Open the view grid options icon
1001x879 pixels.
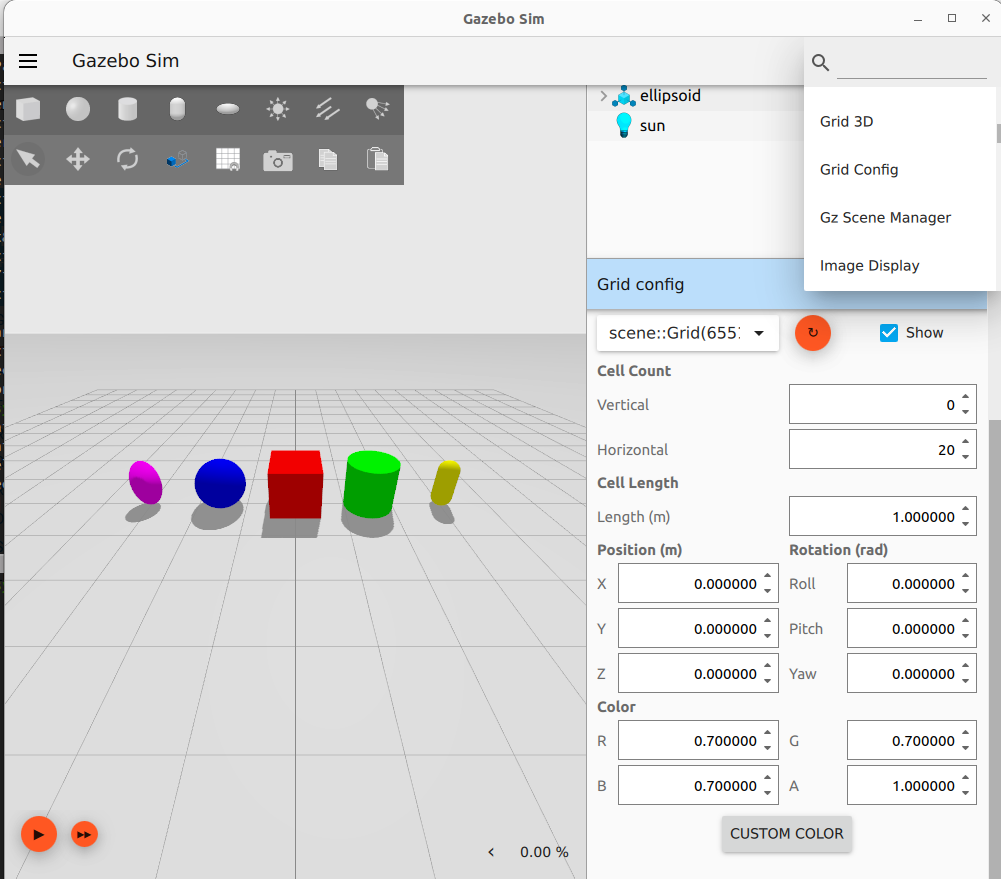point(228,159)
